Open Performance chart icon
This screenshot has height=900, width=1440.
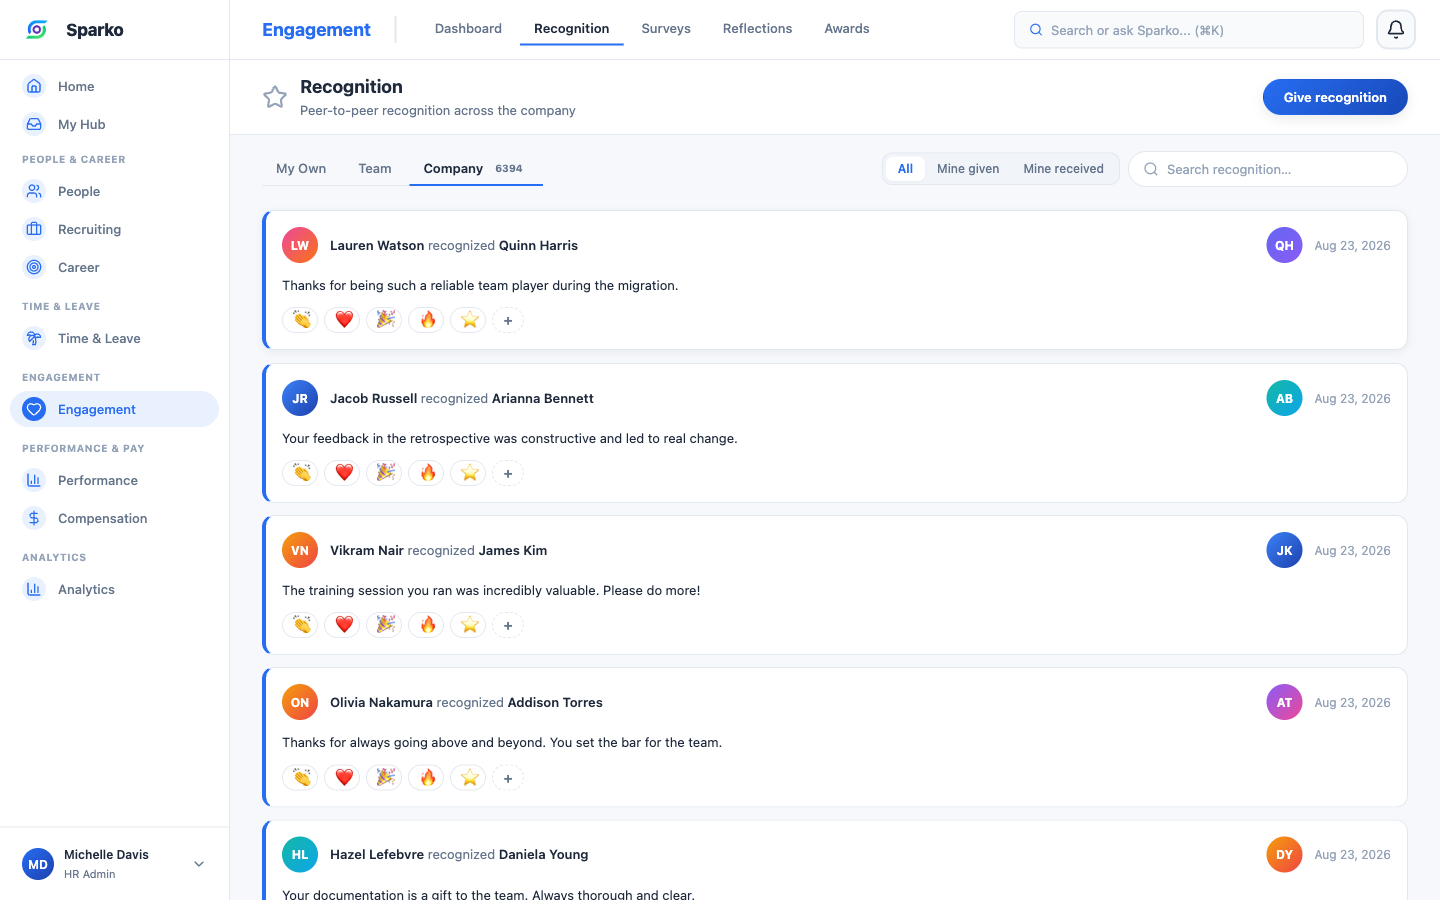(34, 480)
